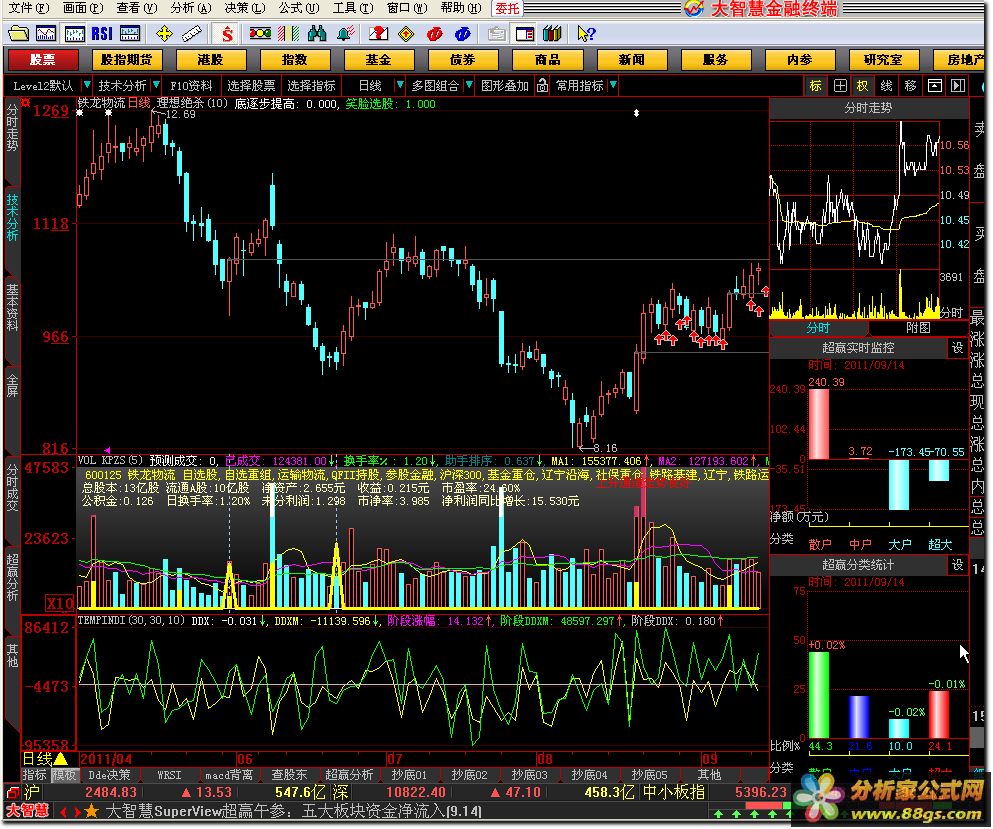
Task: Open the 公式(U) menu
Action: pyautogui.click(x=299, y=8)
